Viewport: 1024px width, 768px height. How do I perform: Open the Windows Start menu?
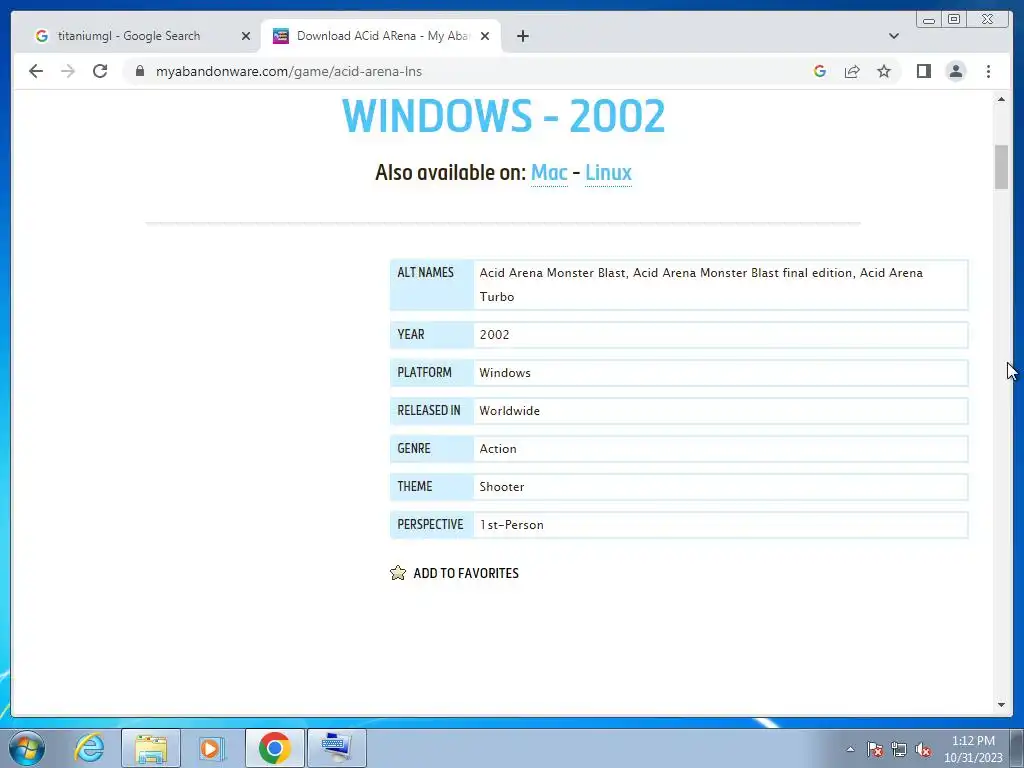point(26,748)
